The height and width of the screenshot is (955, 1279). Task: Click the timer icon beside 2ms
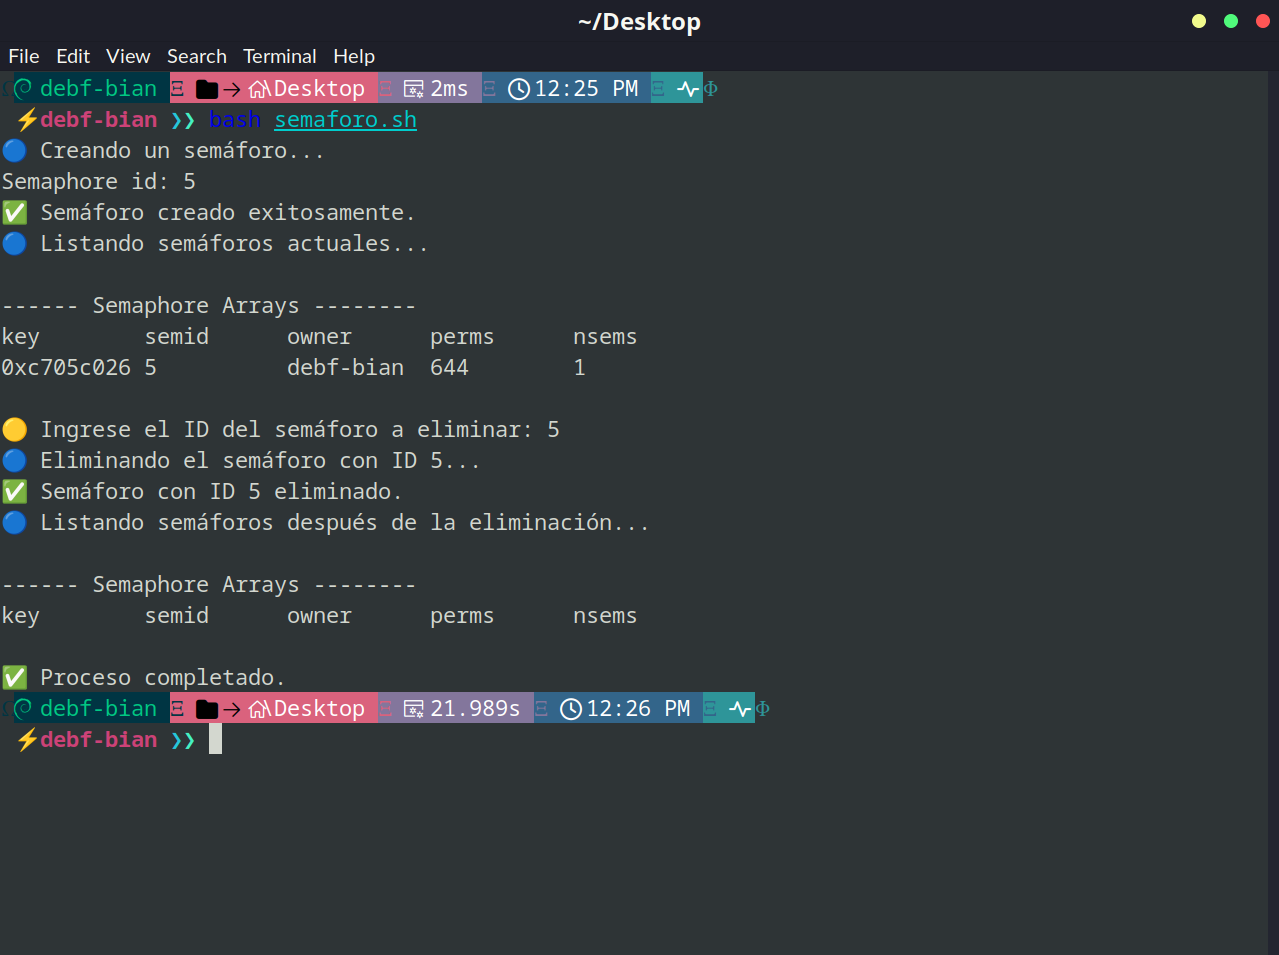414,89
